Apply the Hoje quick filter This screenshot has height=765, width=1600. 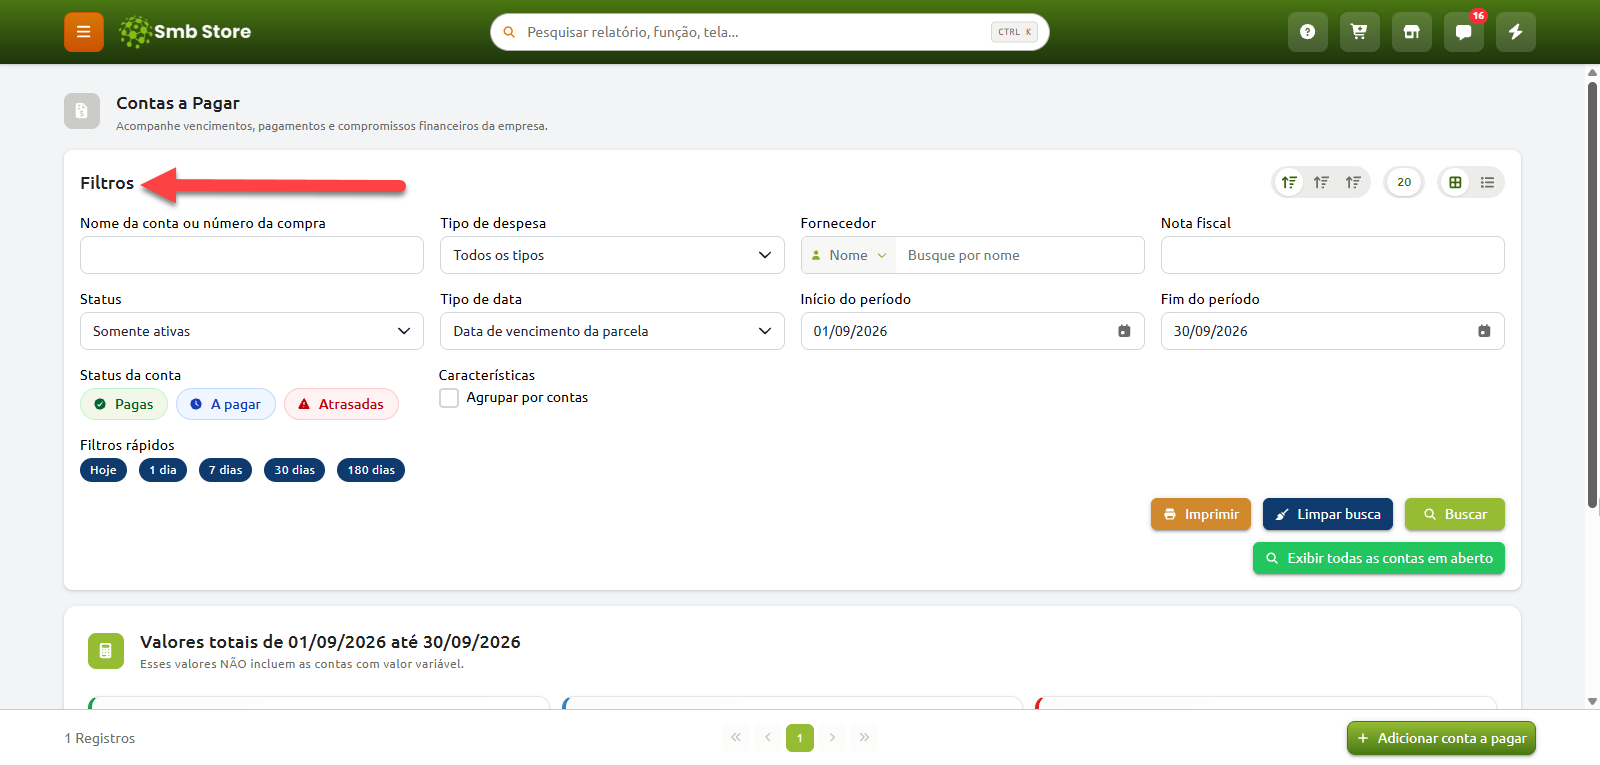pyautogui.click(x=103, y=470)
